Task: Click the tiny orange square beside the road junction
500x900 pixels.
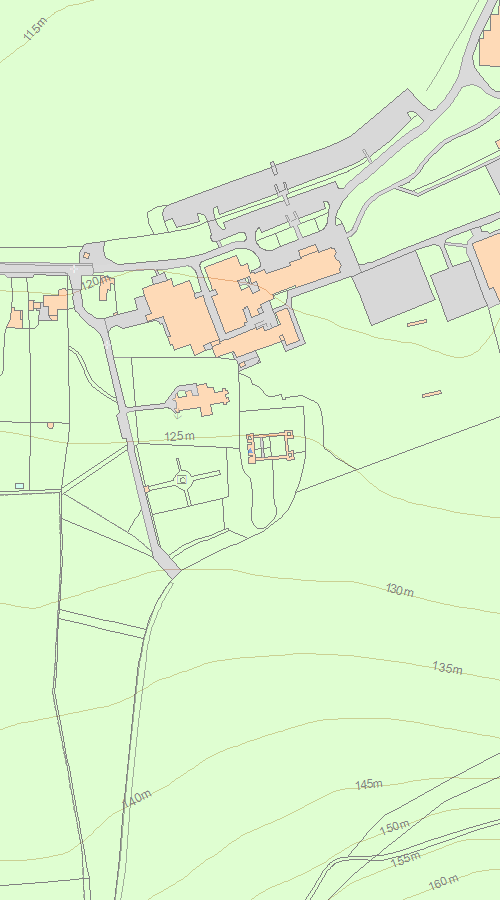Action: pyautogui.click(x=86, y=255)
